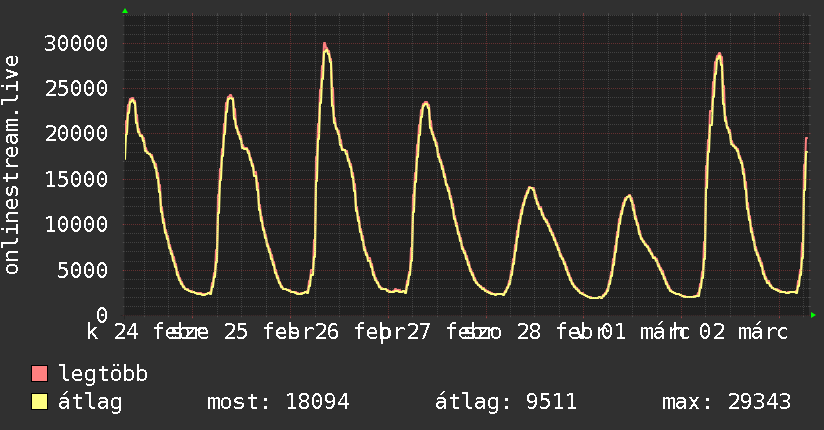
Task: Select the 'átlag' legend label next to yellow swatch
Action: [90, 402]
